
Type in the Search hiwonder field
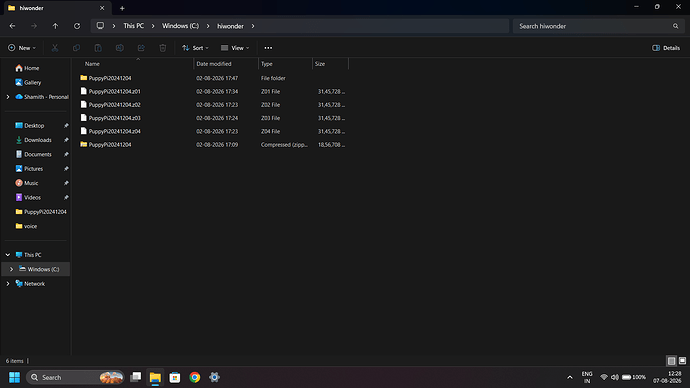pyautogui.click(x=597, y=26)
